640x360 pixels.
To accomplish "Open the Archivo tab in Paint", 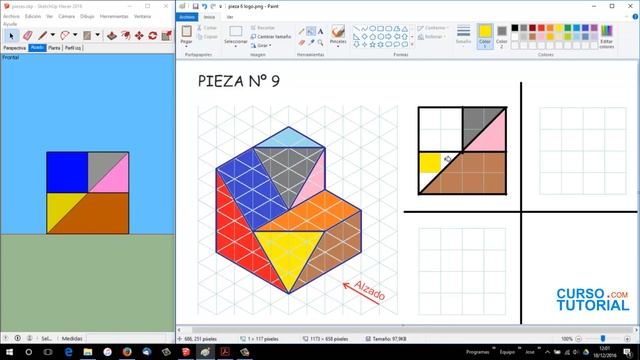I will tap(187, 17).
